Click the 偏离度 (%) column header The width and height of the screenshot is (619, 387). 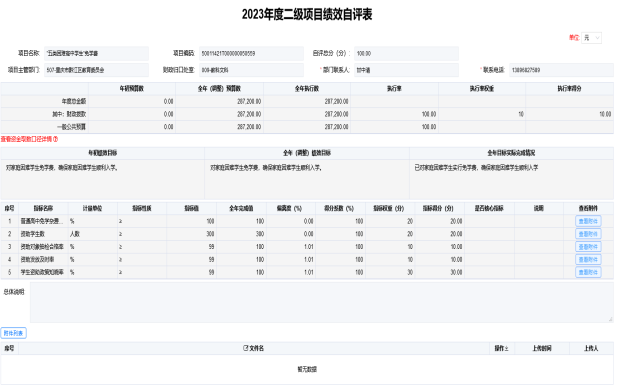click(291, 208)
